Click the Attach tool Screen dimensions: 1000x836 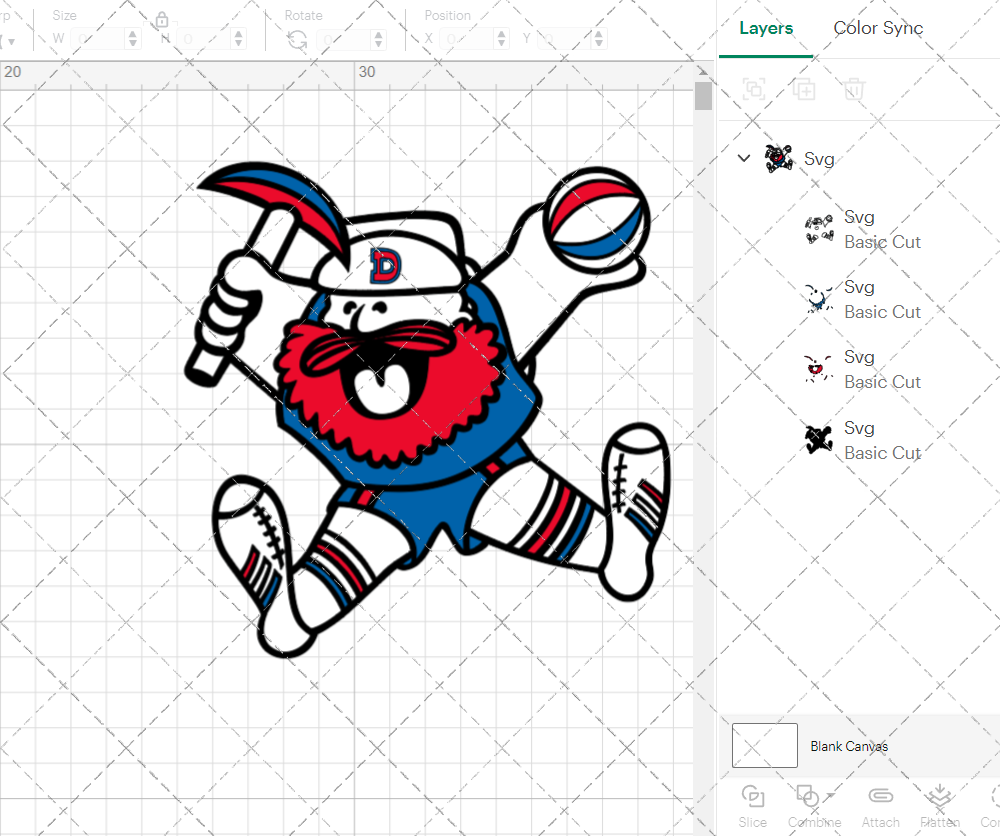pyautogui.click(x=881, y=806)
